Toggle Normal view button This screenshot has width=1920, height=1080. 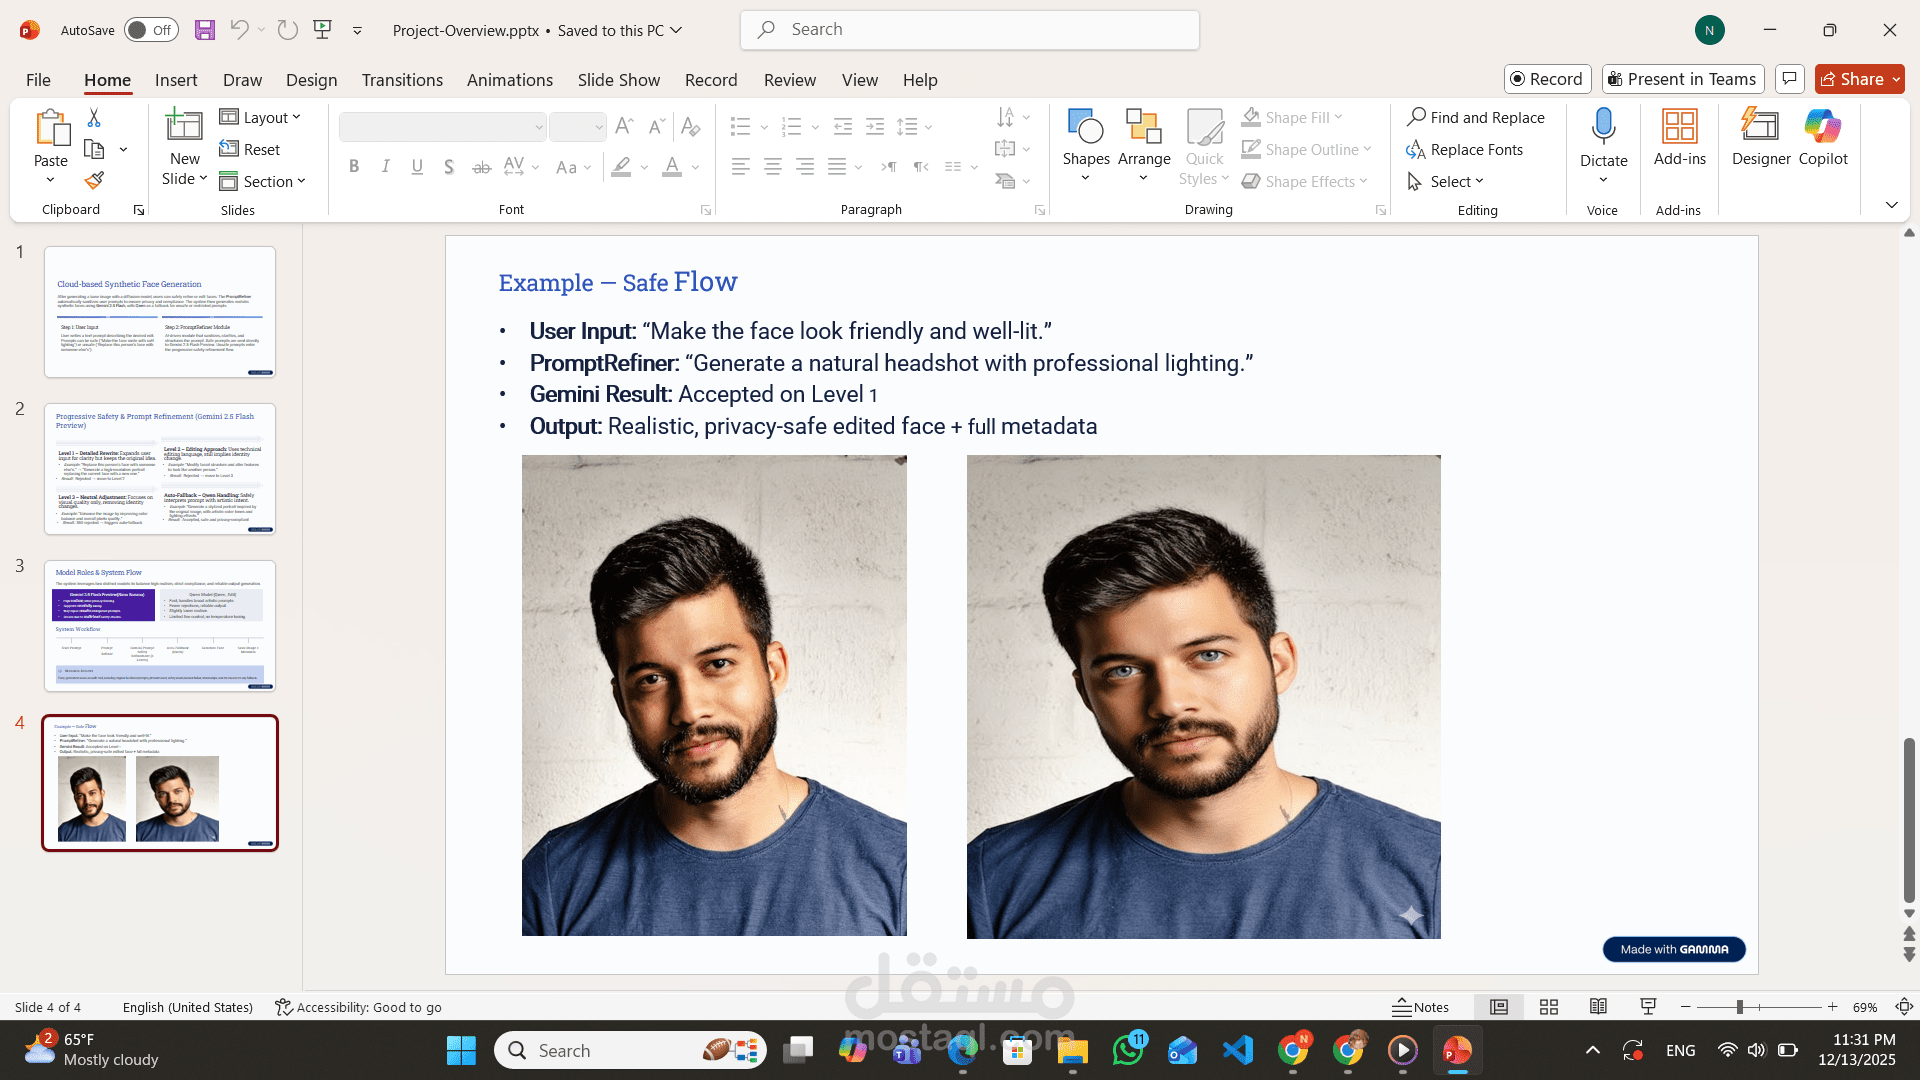[1498, 1007]
